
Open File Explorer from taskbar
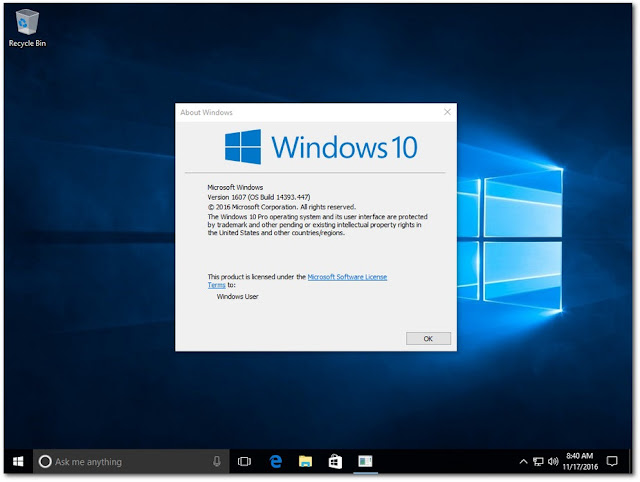[x=305, y=462]
